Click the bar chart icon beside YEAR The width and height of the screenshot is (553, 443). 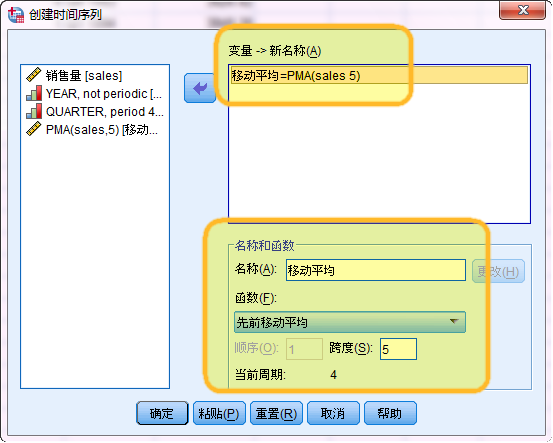34,93
